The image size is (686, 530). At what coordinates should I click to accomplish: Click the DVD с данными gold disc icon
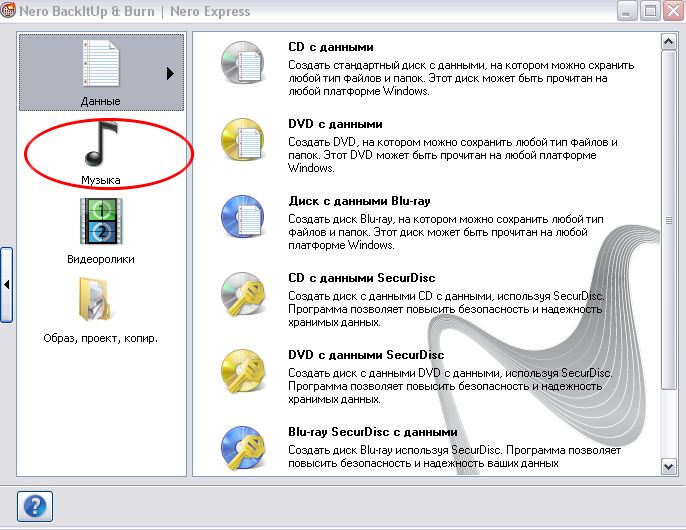(243, 140)
